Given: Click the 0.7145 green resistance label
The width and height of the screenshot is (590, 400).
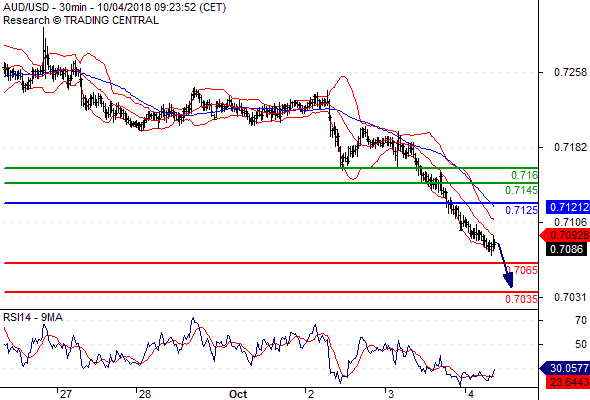Looking at the screenshot, I should [x=521, y=190].
